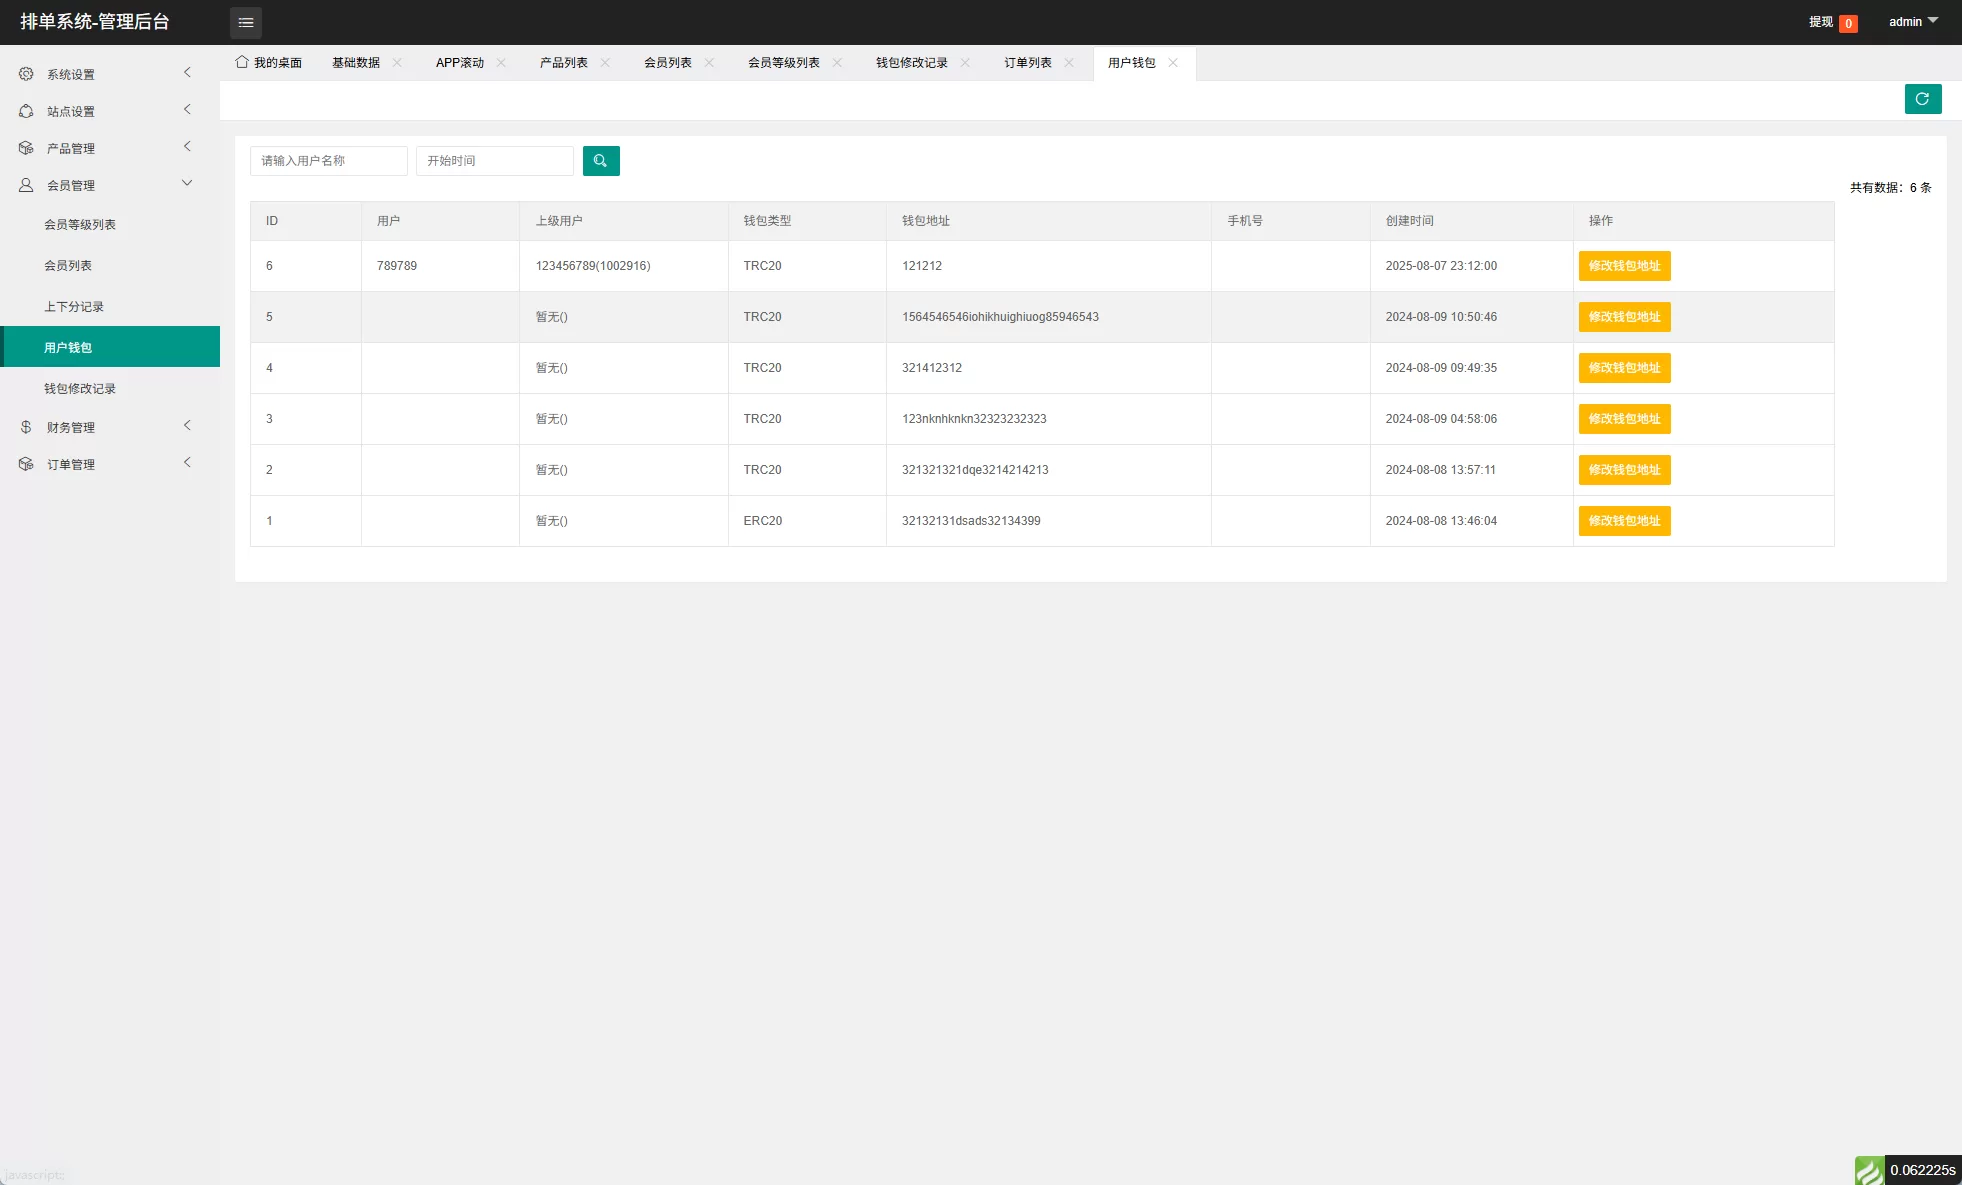
Task: Click 修改钱包地址 for the ERC20 wallet row
Action: coord(1624,521)
